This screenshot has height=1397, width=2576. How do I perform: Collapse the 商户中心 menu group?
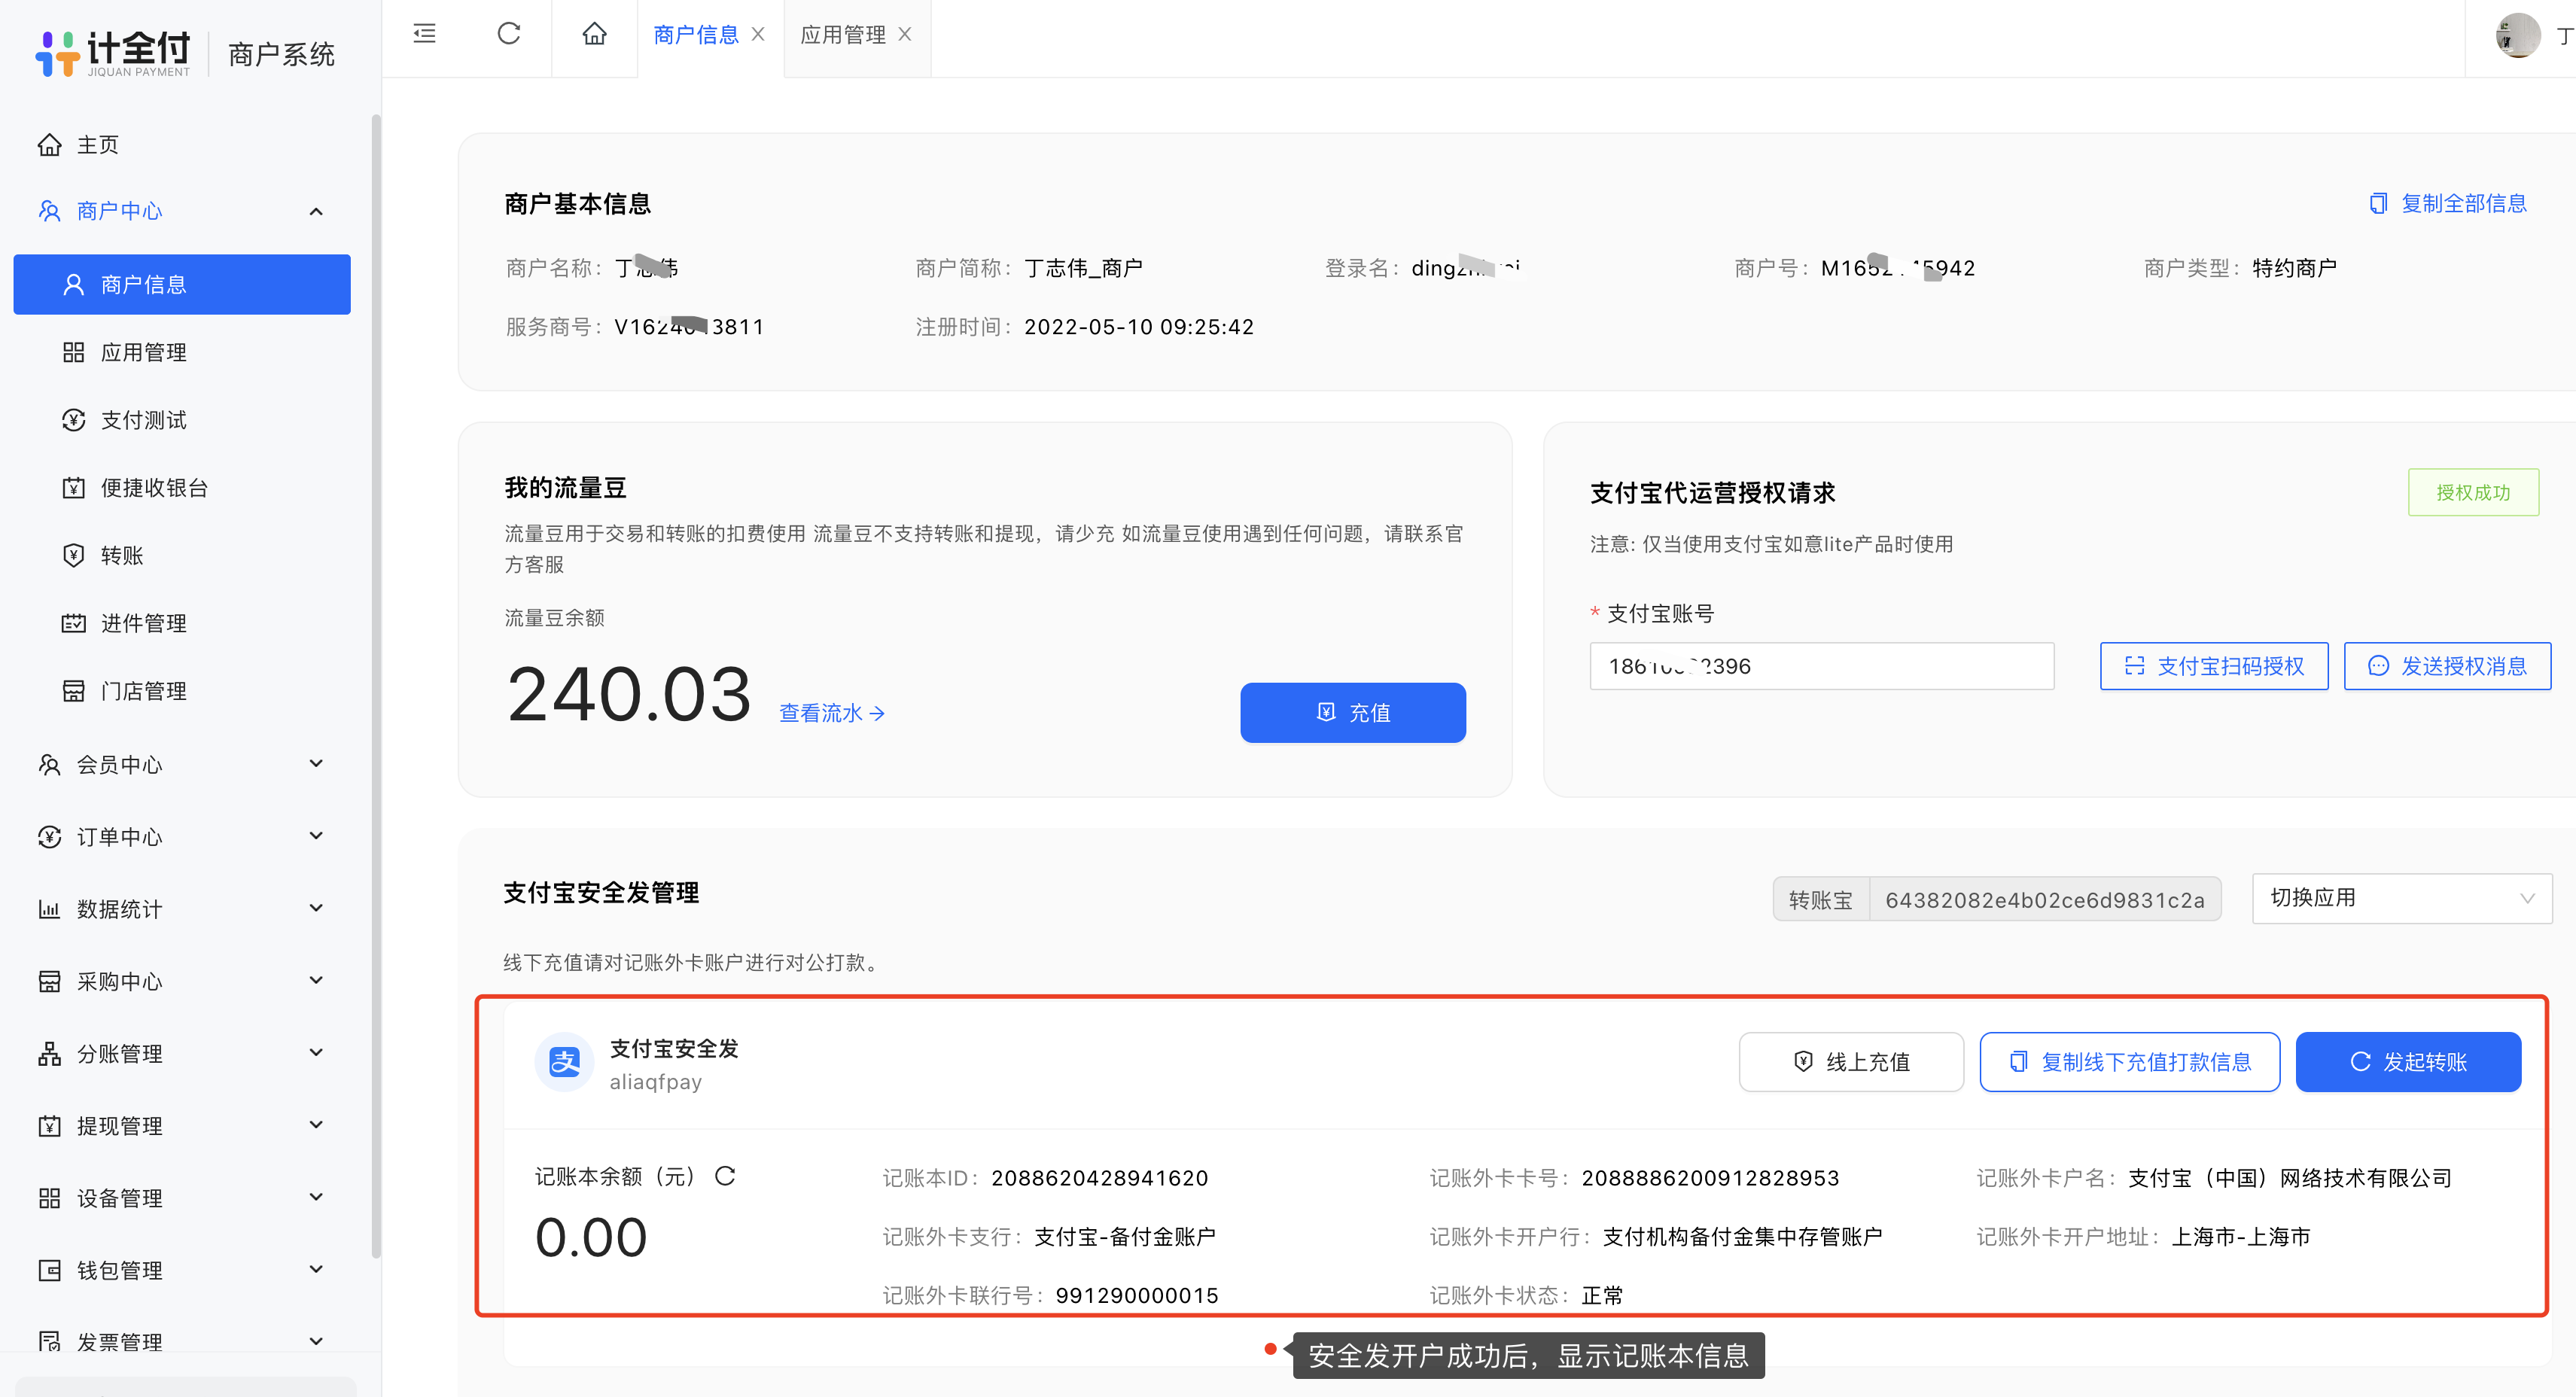click(182, 211)
